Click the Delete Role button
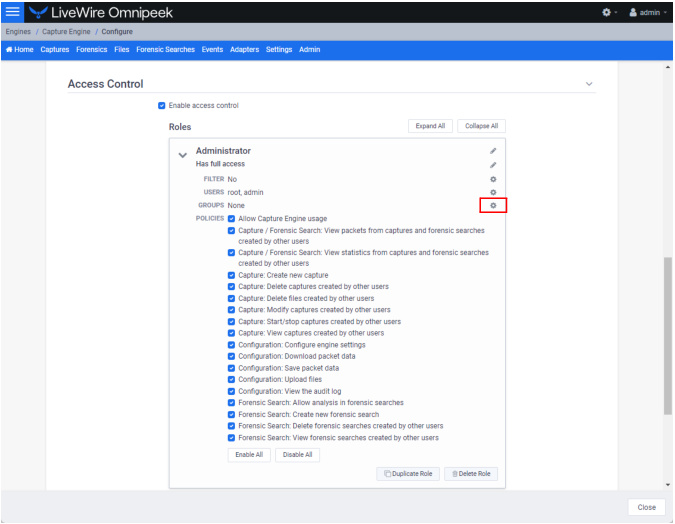Image resolution: width=675 pixels, height=524 pixels. [x=471, y=474]
